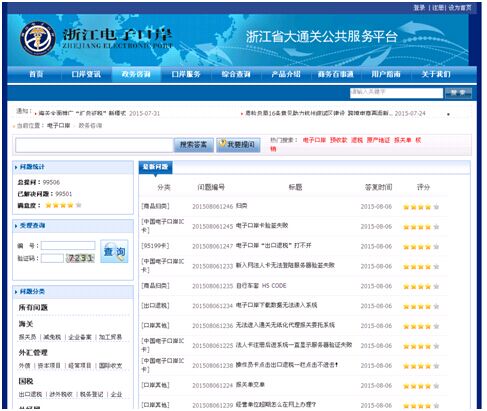Focus the 编号 input field
The height and width of the screenshot is (411, 487).
pyautogui.click(x=68, y=246)
